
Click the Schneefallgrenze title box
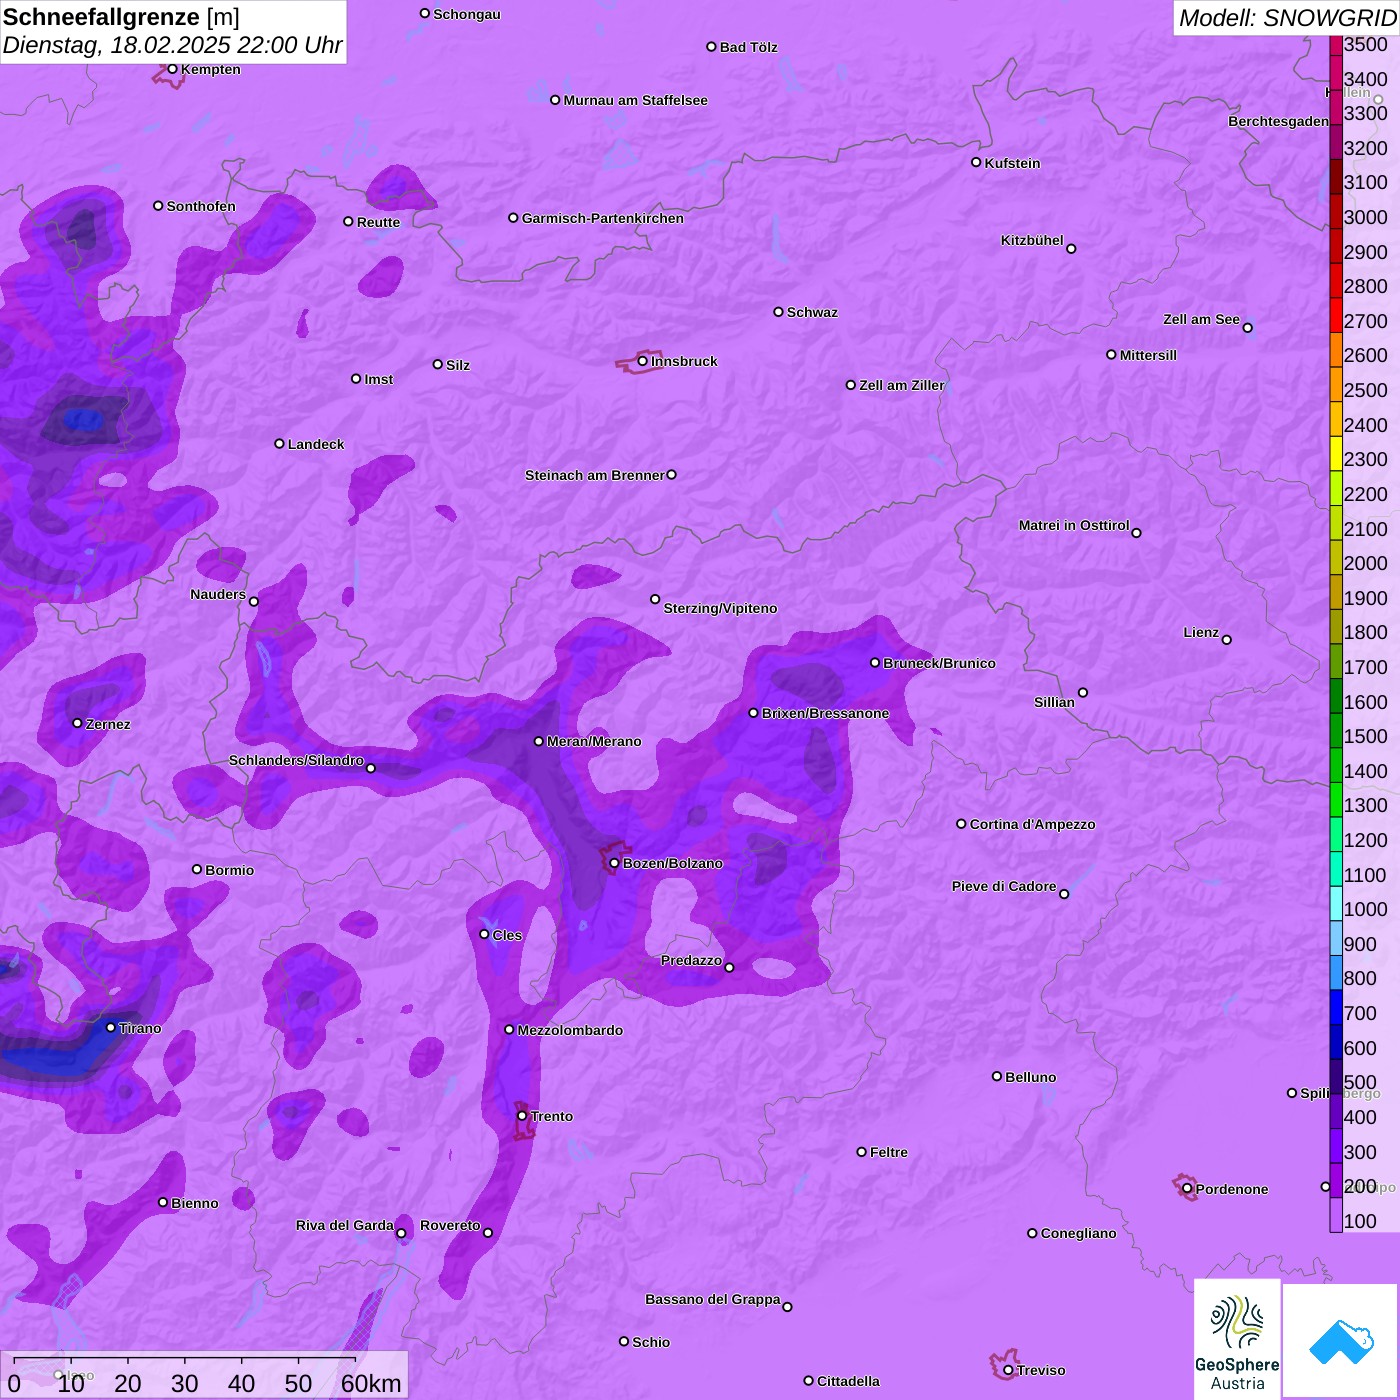coord(173,32)
